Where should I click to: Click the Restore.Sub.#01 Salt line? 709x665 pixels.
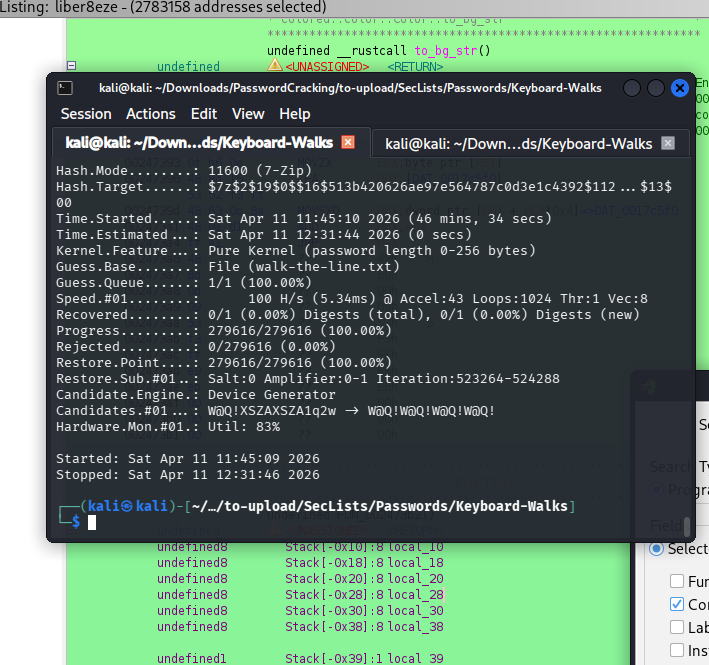pyautogui.click(x=308, y=379)
